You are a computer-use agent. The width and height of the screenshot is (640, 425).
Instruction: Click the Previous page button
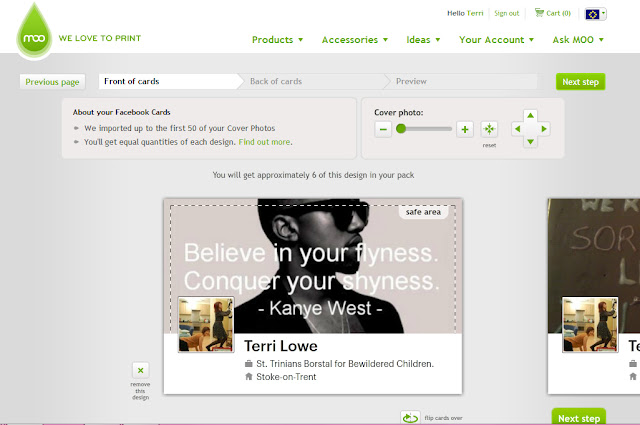pyautogui.click(x=52, y=82)
